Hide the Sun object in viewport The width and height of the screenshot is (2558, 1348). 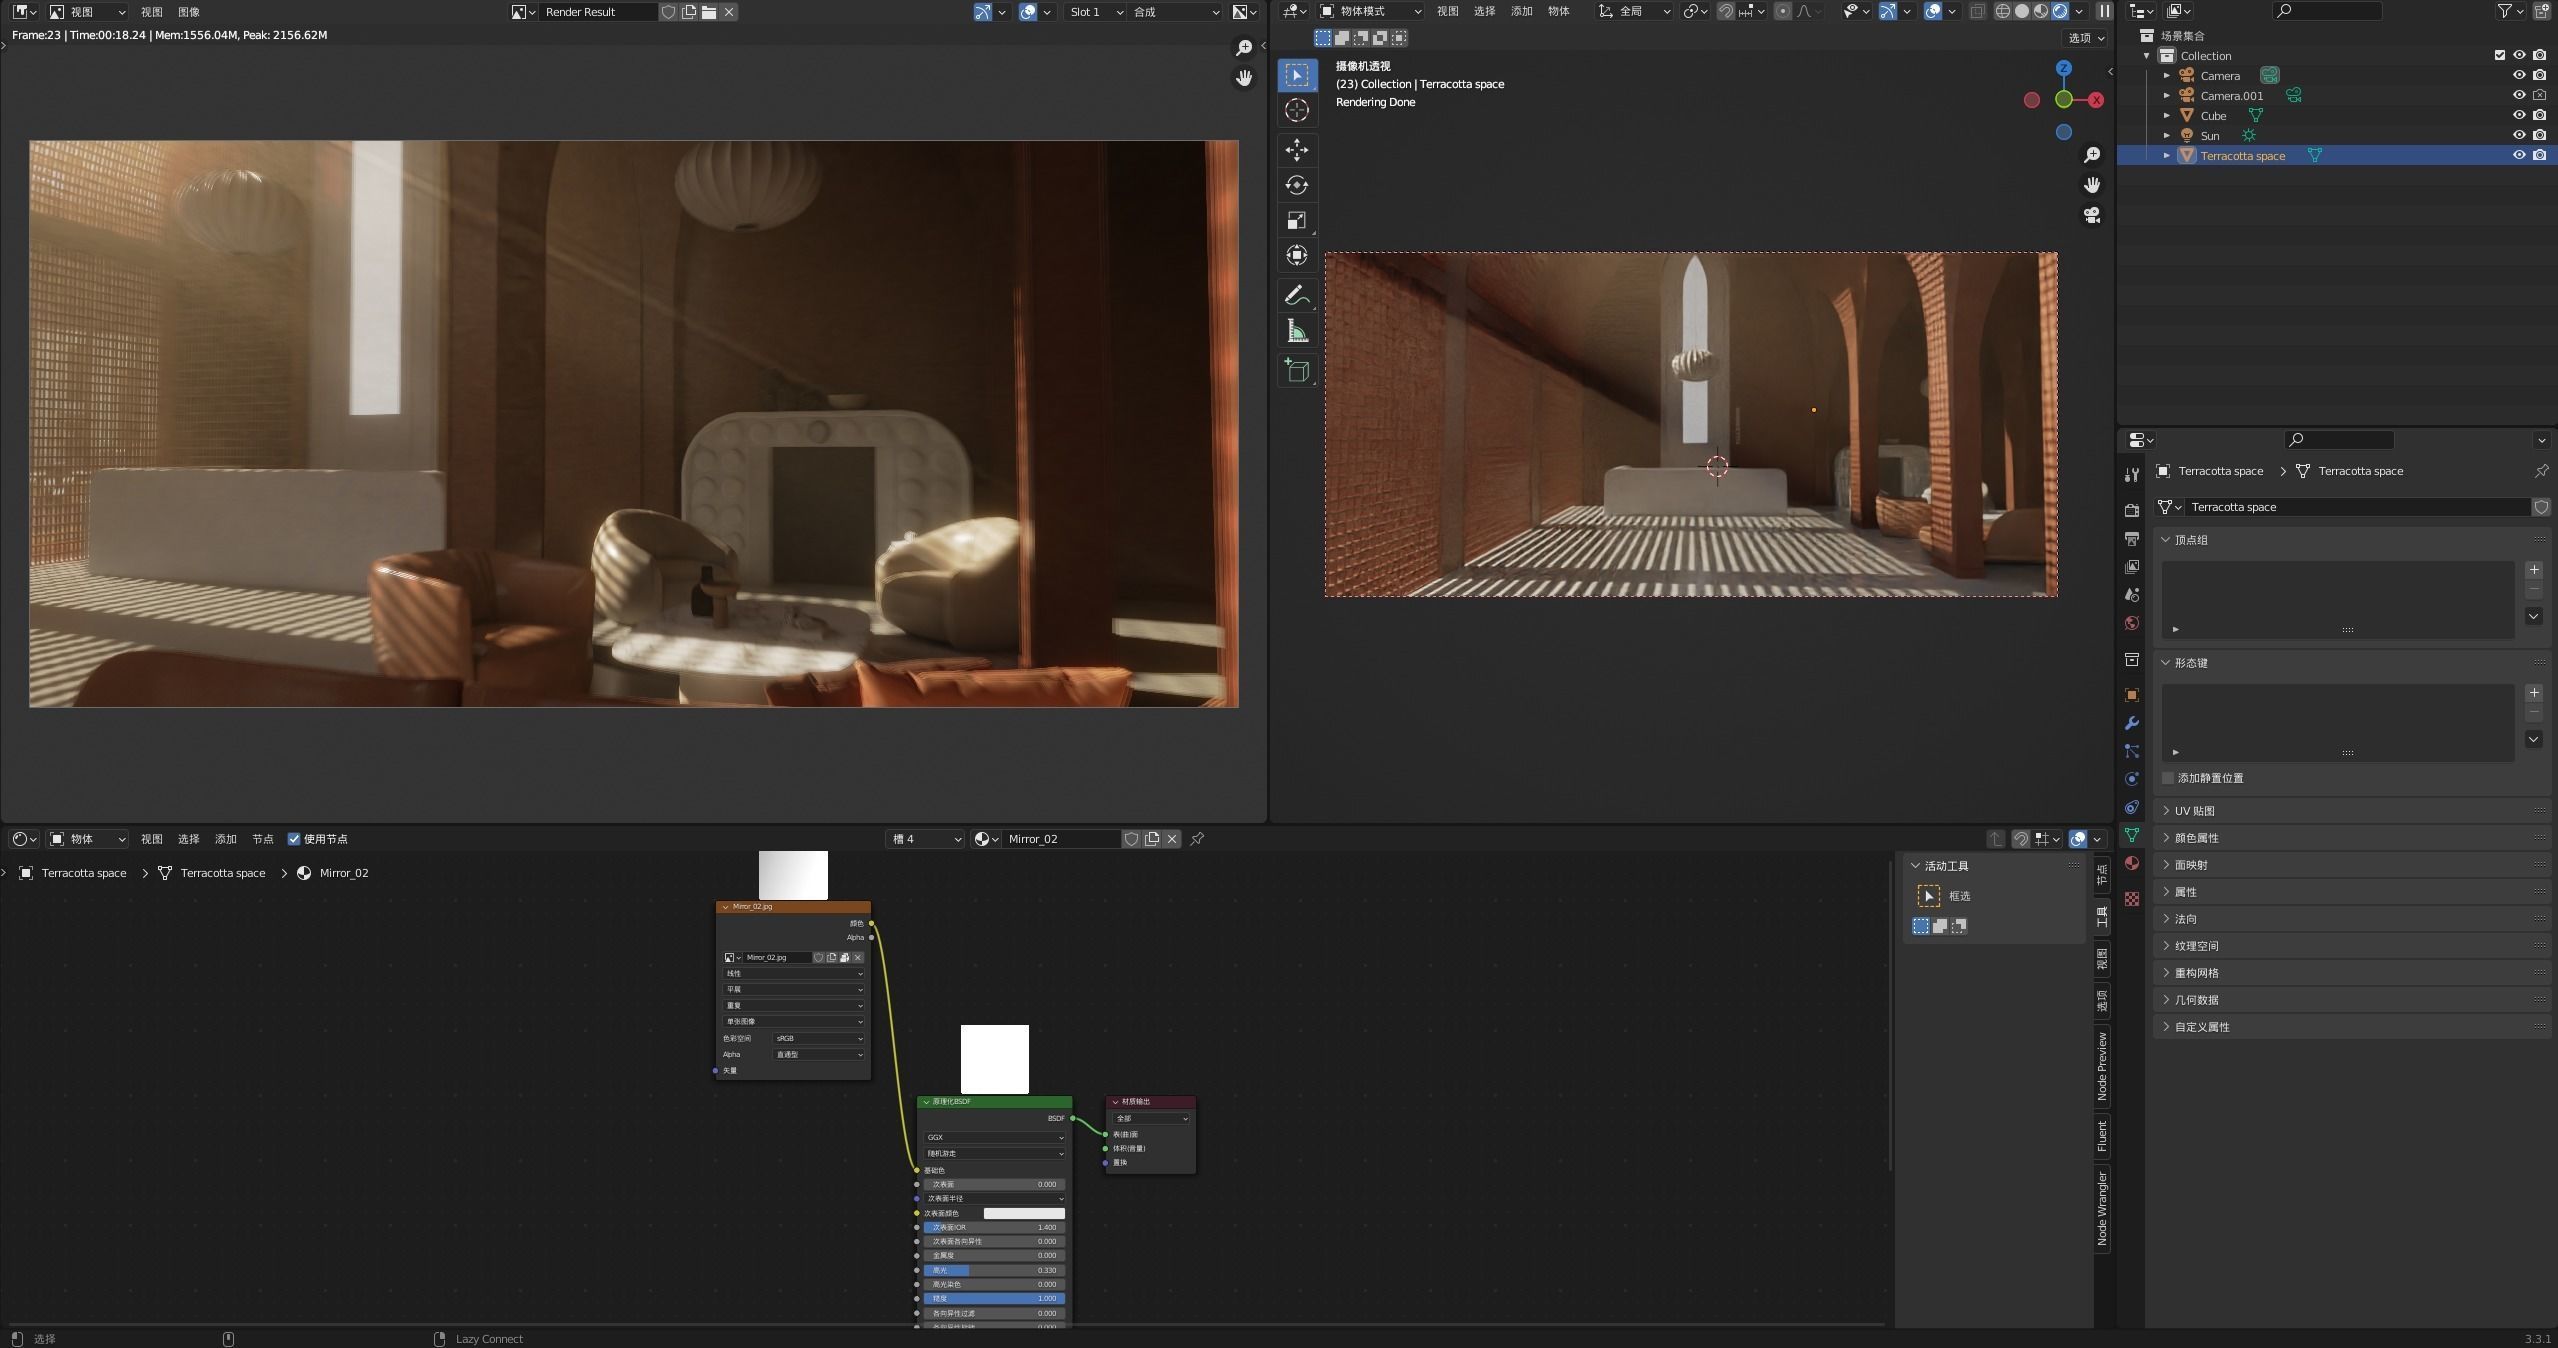pos(2519,135)
